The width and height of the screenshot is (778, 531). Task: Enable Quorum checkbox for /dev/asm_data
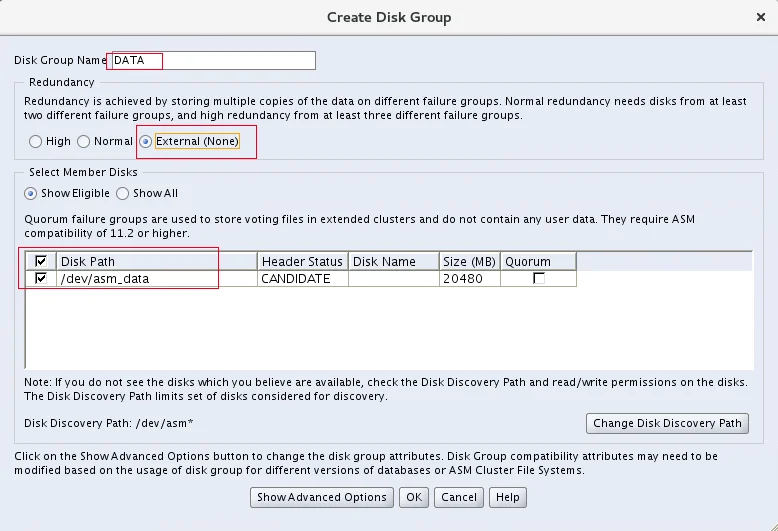point(539,278)
